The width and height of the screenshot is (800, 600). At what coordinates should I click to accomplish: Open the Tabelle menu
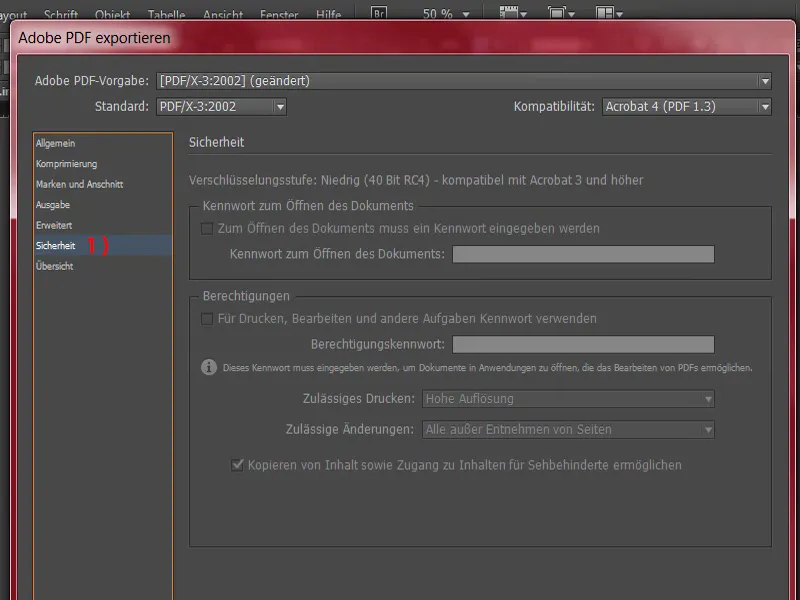(x=166, y=14)
